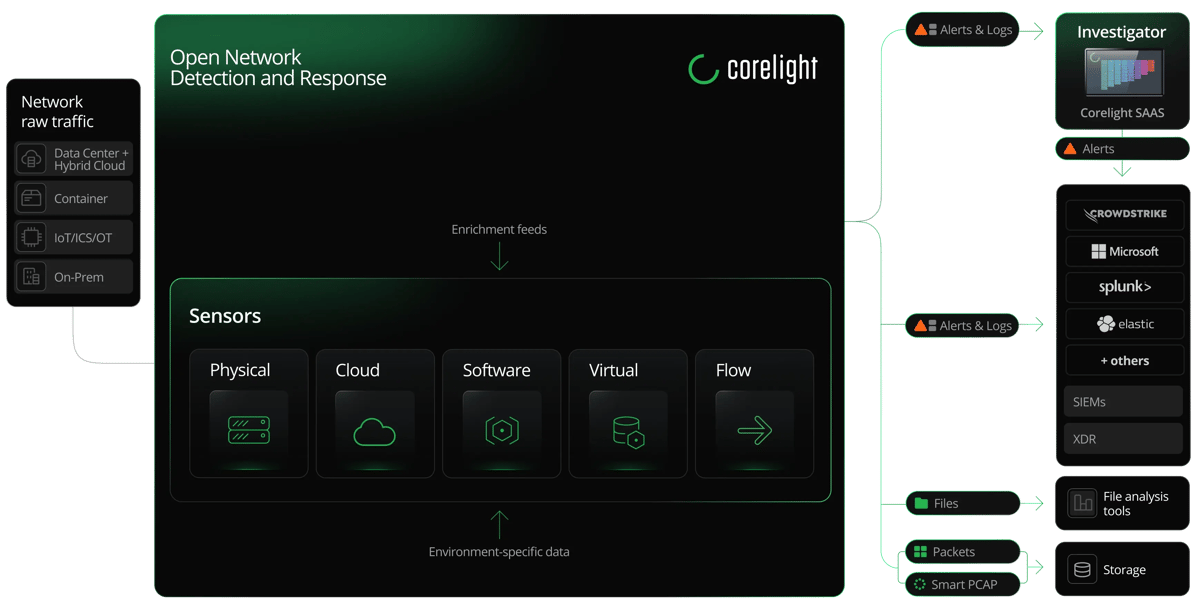
Task: Click the Splunk logo
Action: (1124, 287)
